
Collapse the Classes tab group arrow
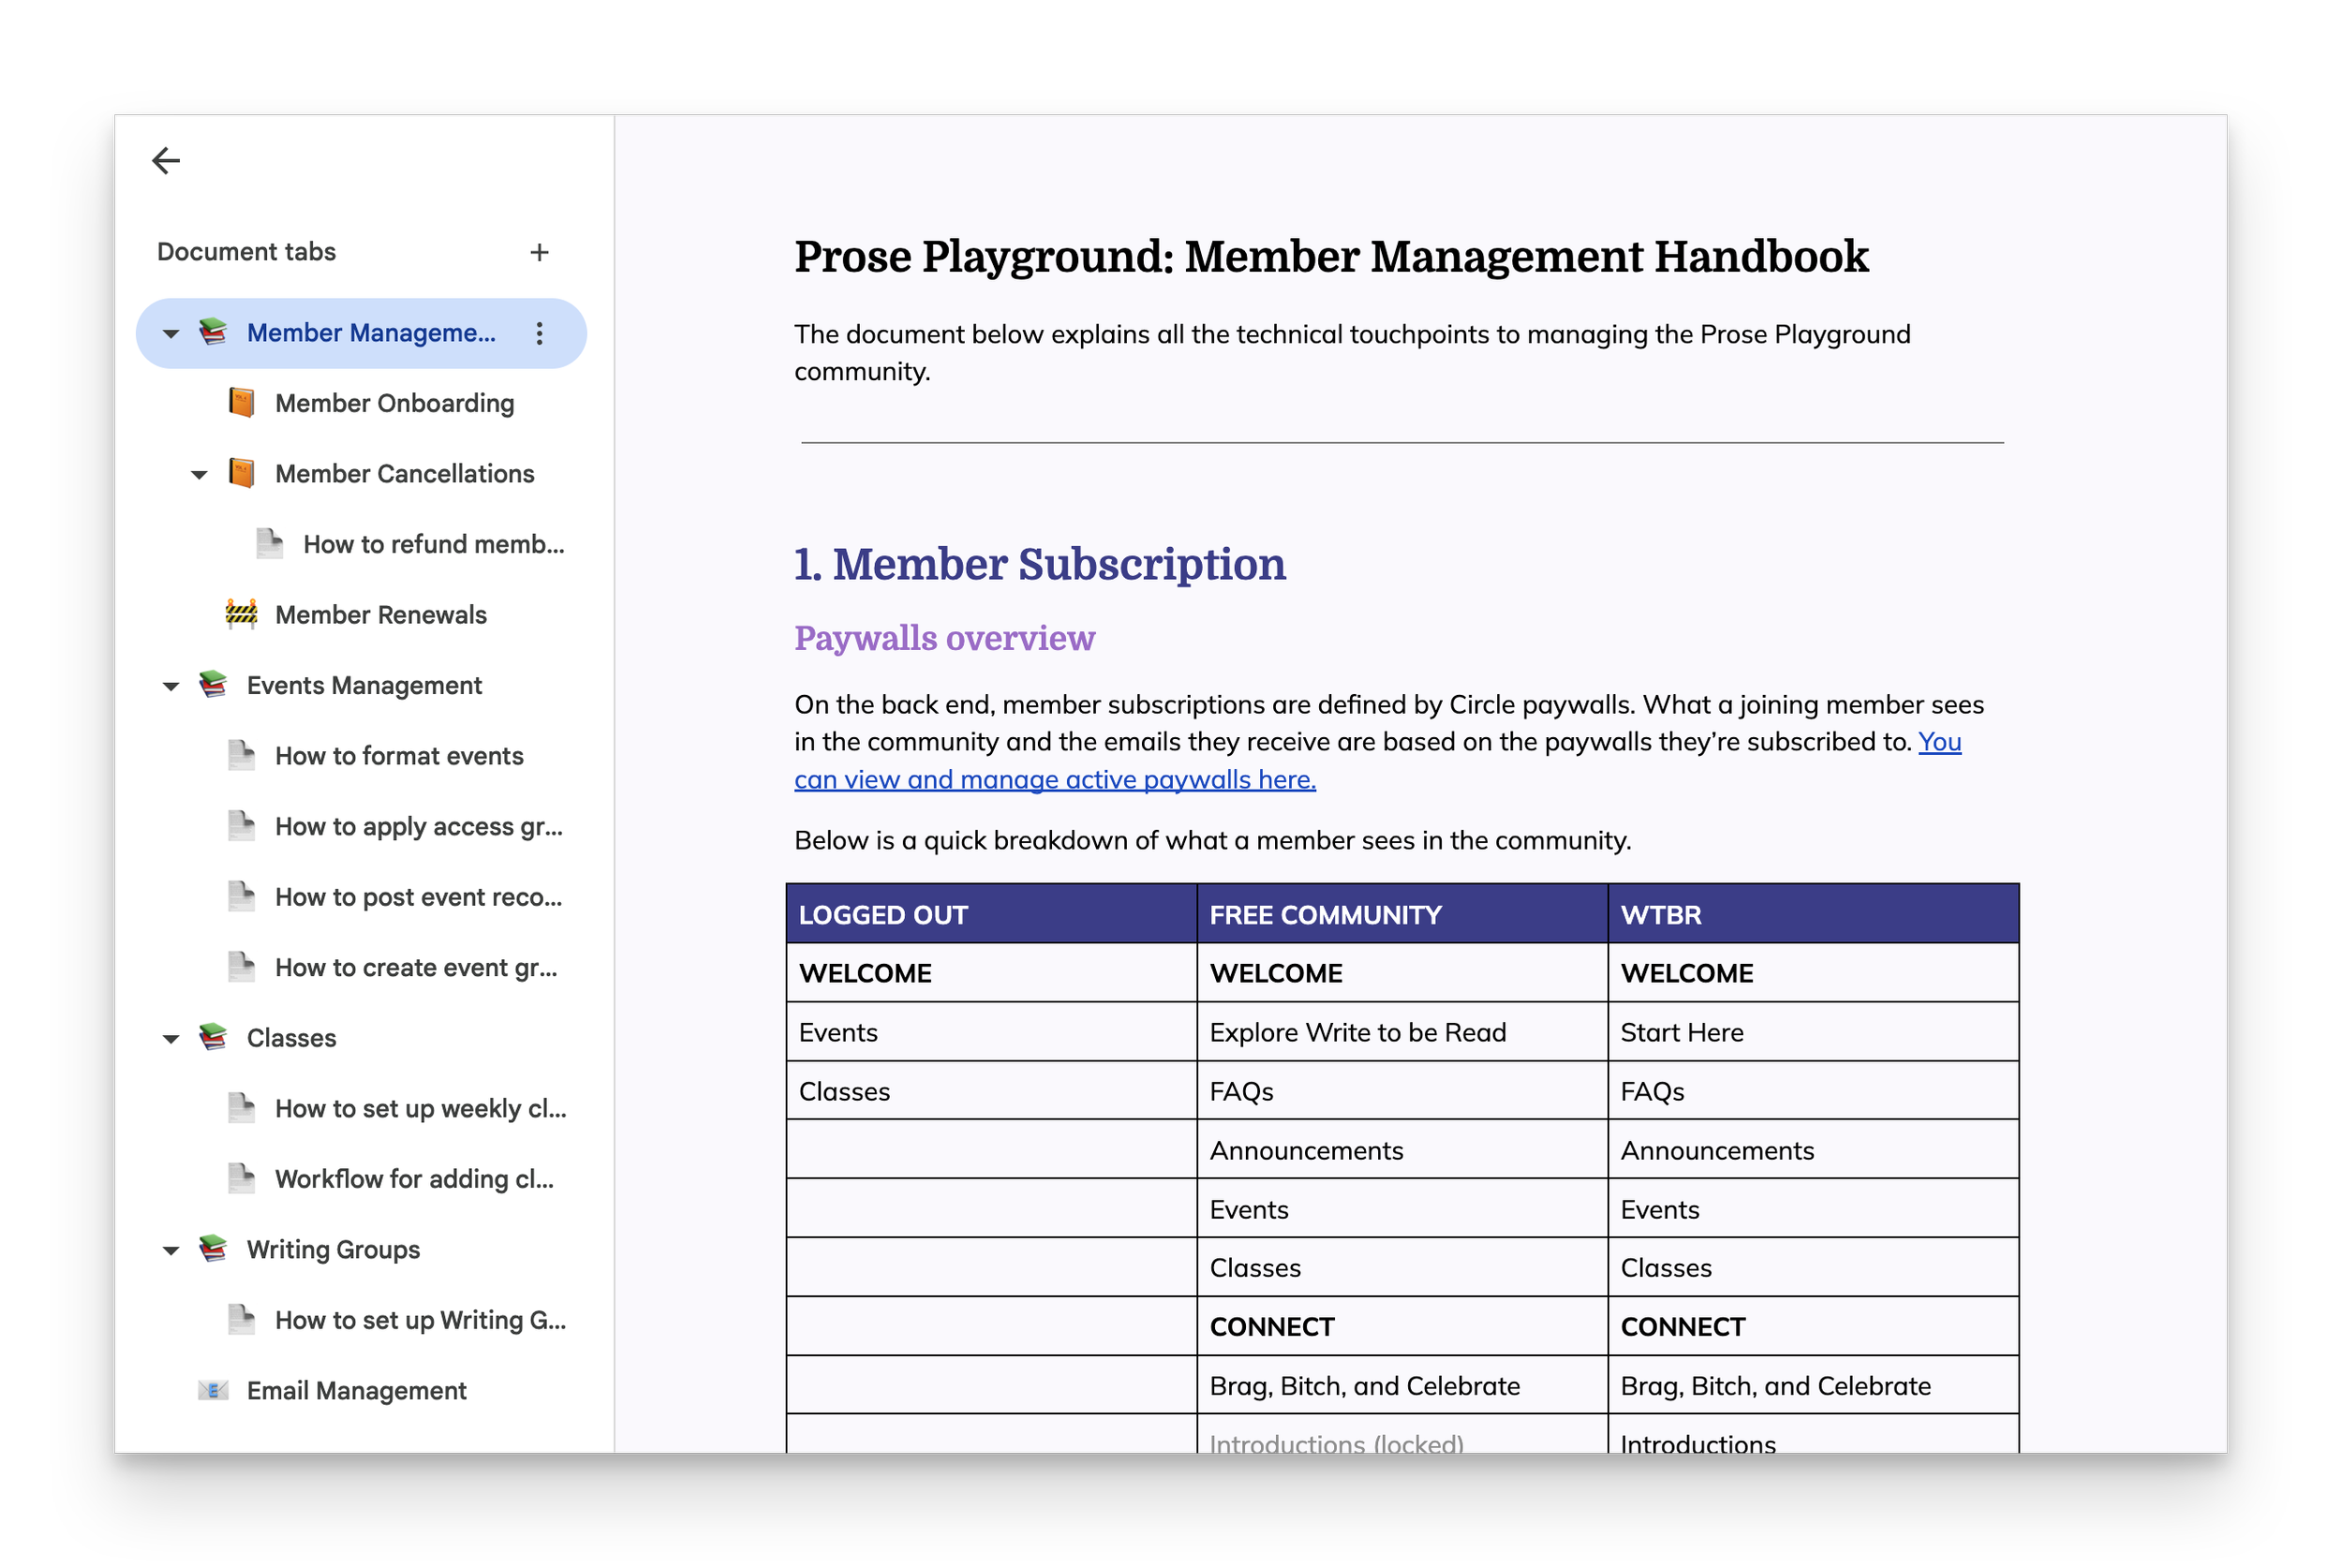point(171,1039)
